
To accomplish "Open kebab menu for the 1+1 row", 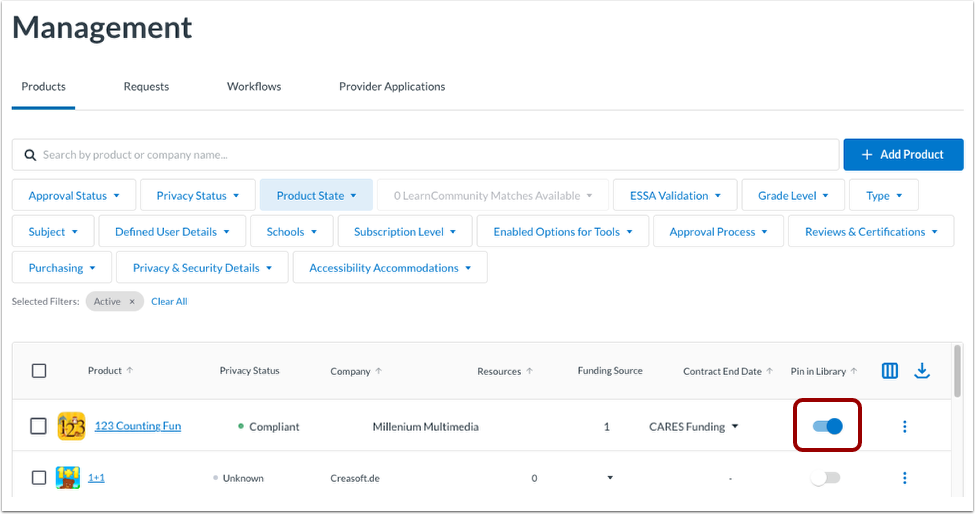I will [x=905, y=478].
